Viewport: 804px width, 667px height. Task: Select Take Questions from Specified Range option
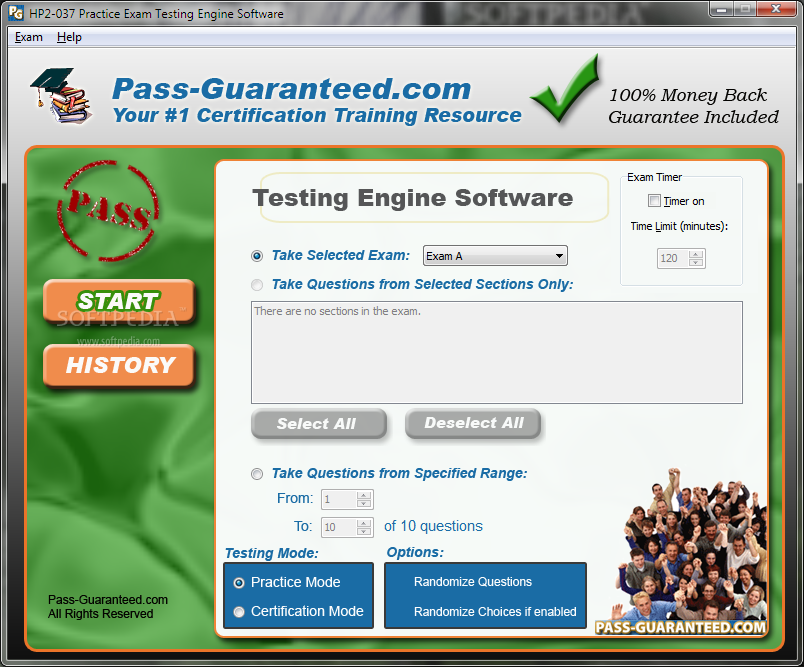pyautogui.click(x=257, y=474)
